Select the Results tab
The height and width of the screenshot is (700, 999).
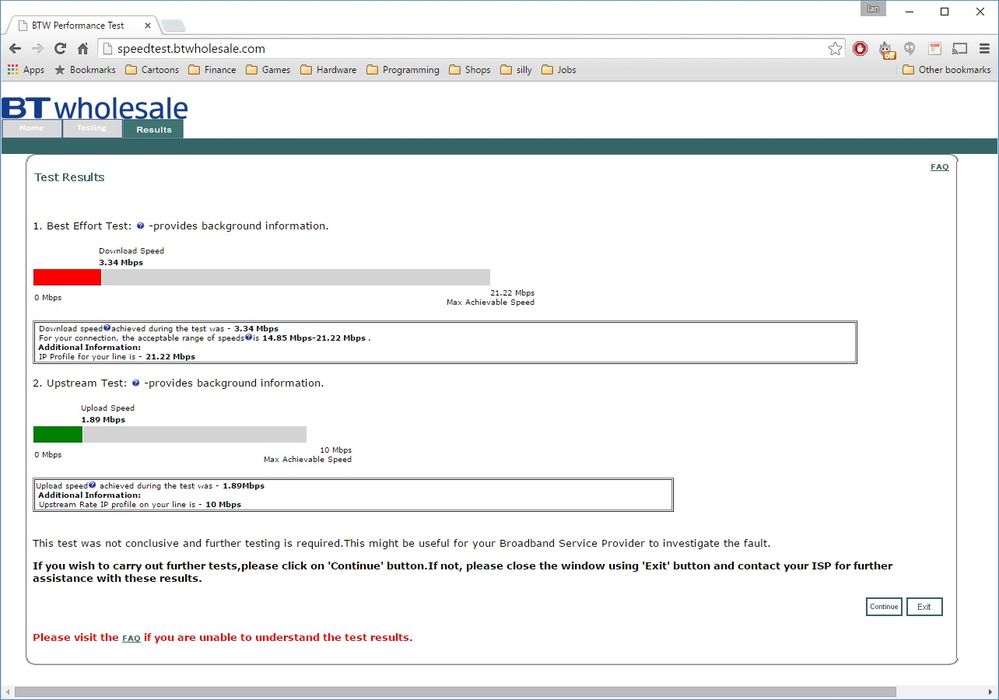click(154, 129)
